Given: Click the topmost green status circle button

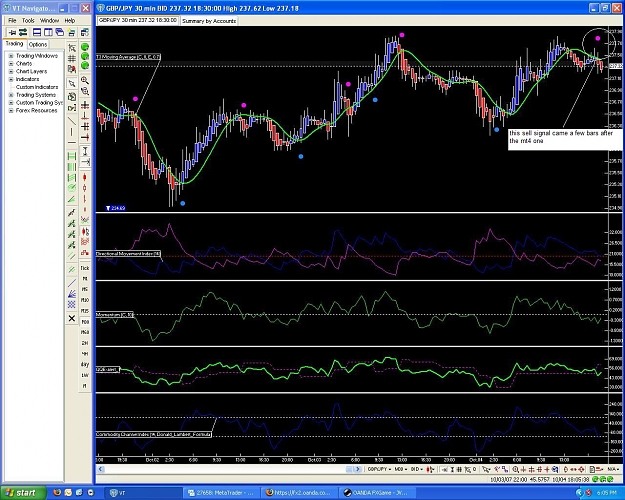Looking at the screenshot, I should 85,47.
